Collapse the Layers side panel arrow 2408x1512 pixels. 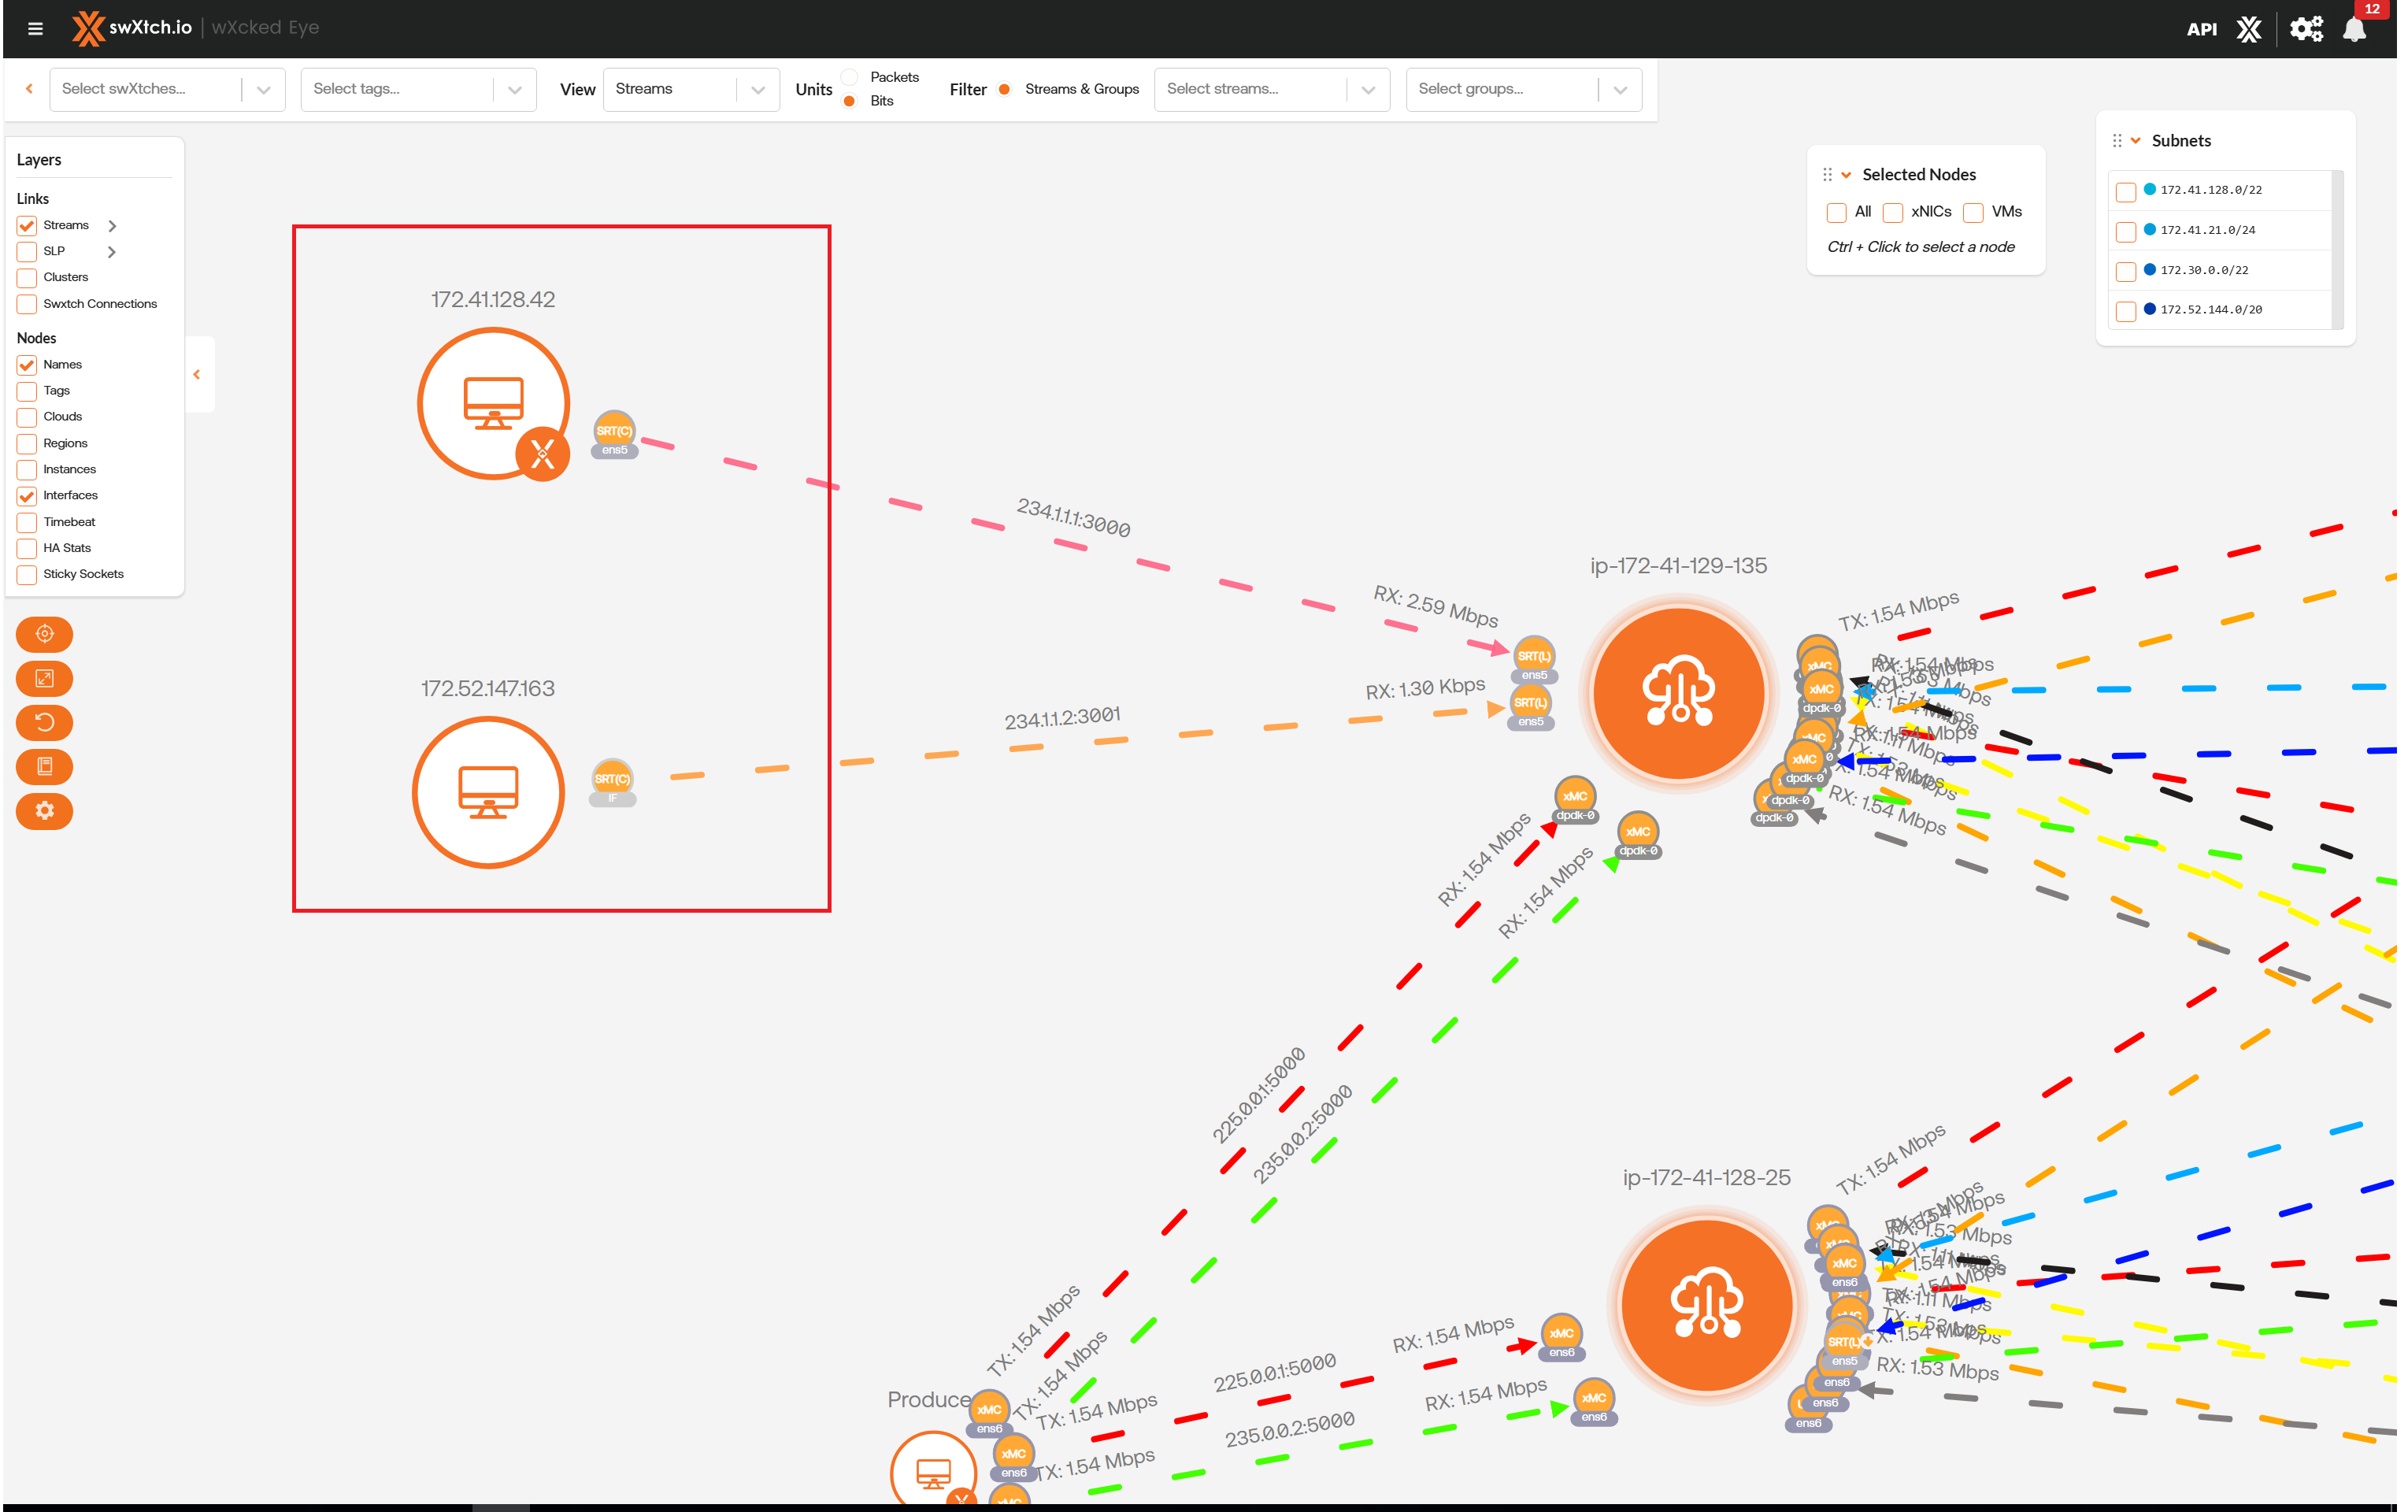point(197,375)
